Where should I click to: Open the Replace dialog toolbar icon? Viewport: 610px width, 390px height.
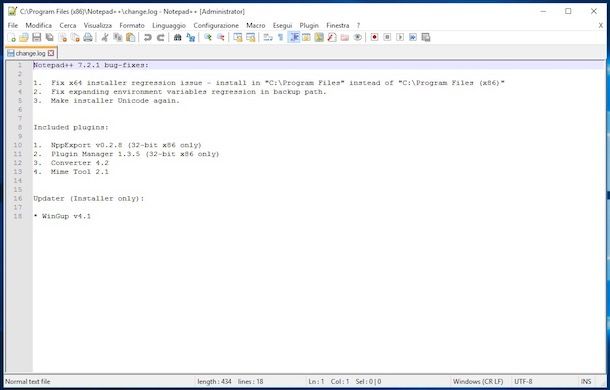(x=191, y=37)
